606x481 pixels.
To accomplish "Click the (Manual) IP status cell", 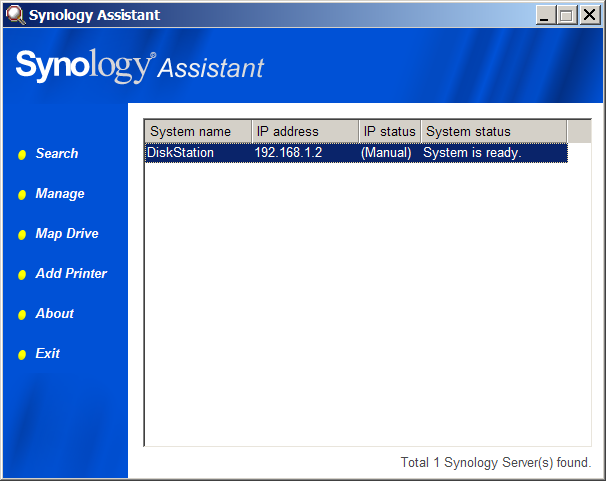I will pos(386,153).
